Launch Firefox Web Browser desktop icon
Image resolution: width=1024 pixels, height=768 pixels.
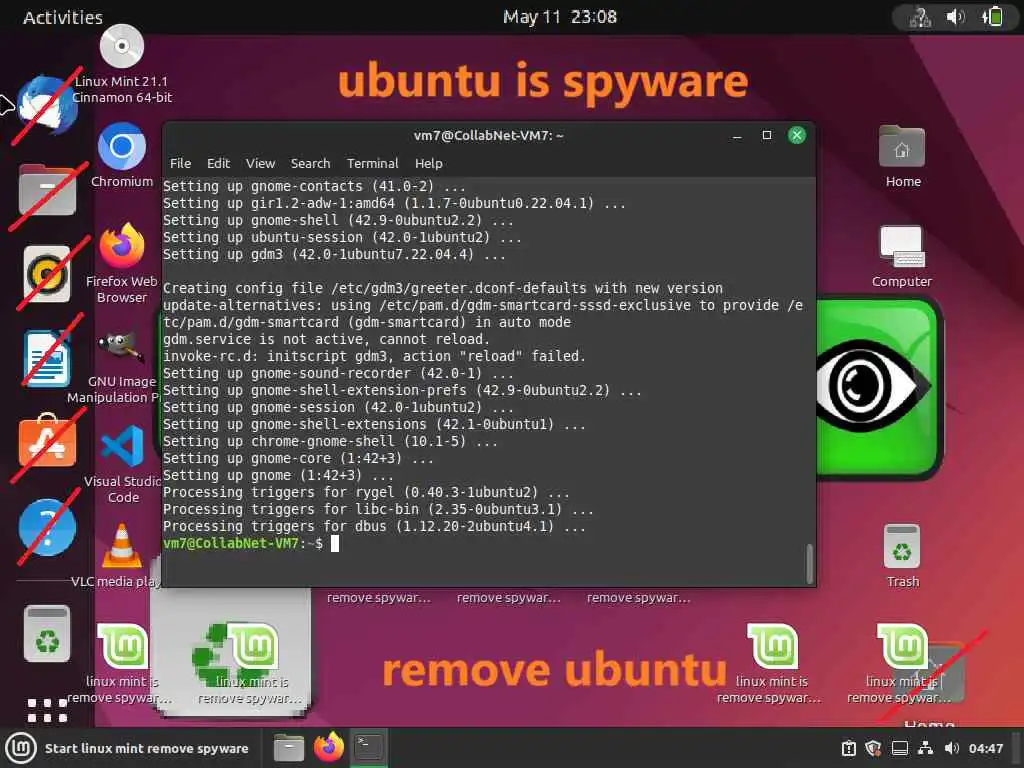pyautogui.click(x=121, y=246)
